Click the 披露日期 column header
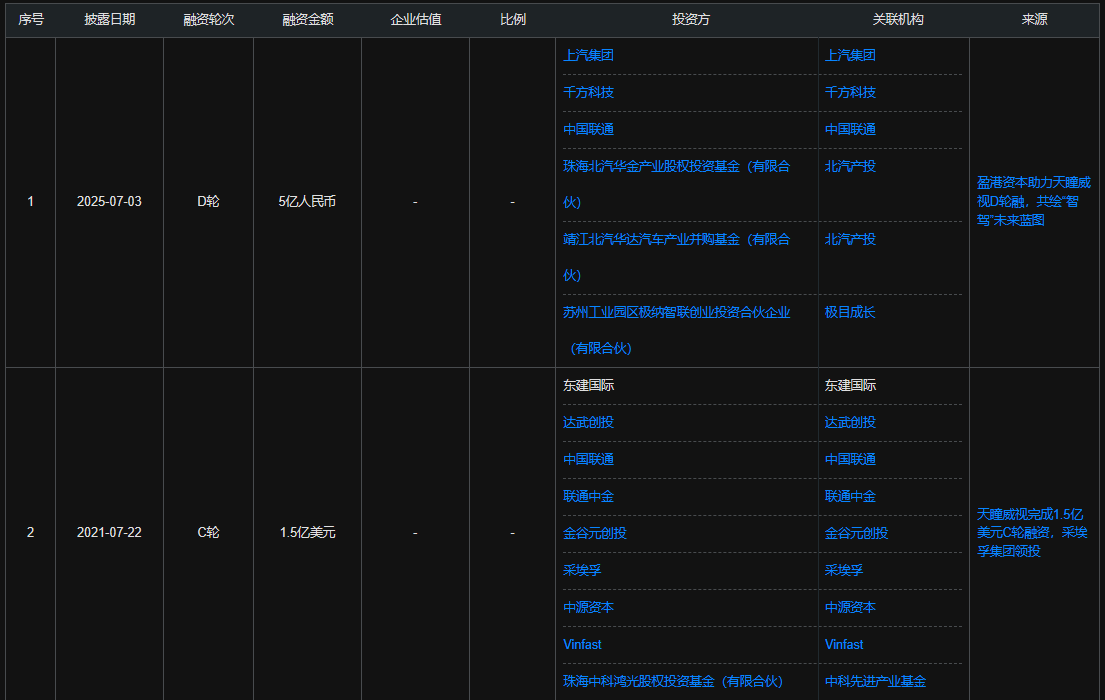 point(109,20)
